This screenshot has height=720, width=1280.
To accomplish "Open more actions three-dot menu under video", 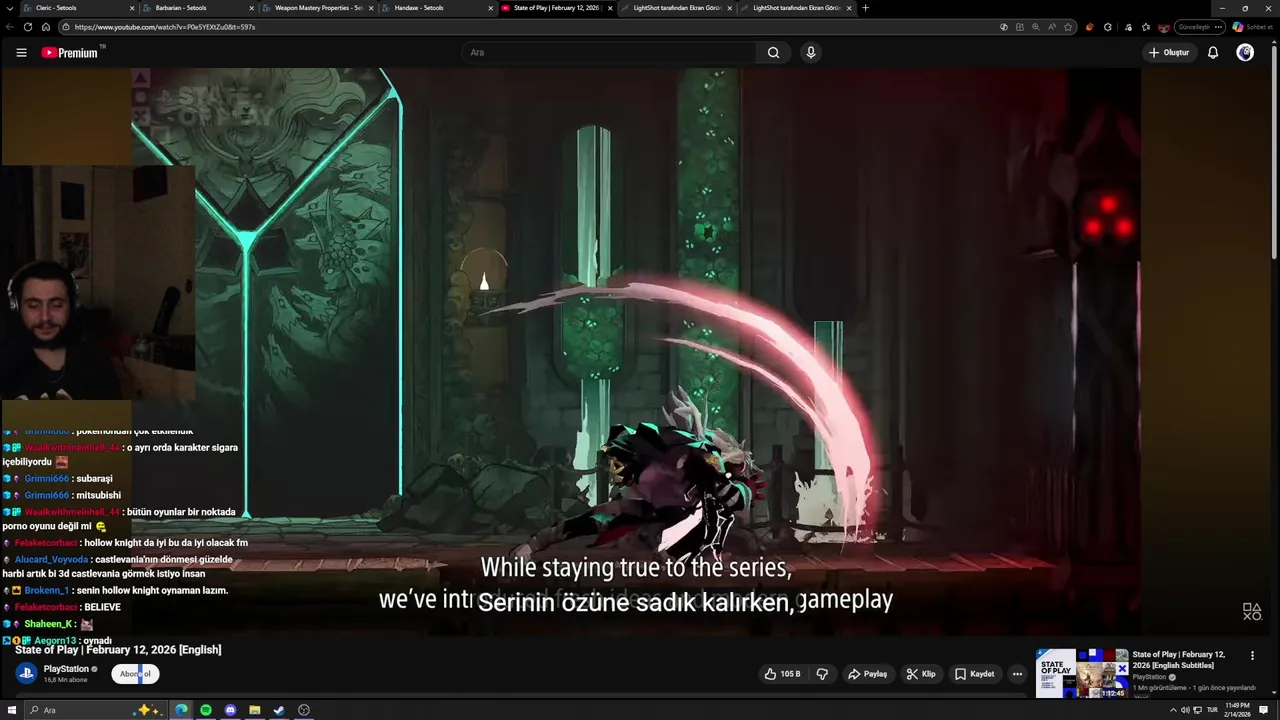I will 1017,674.
